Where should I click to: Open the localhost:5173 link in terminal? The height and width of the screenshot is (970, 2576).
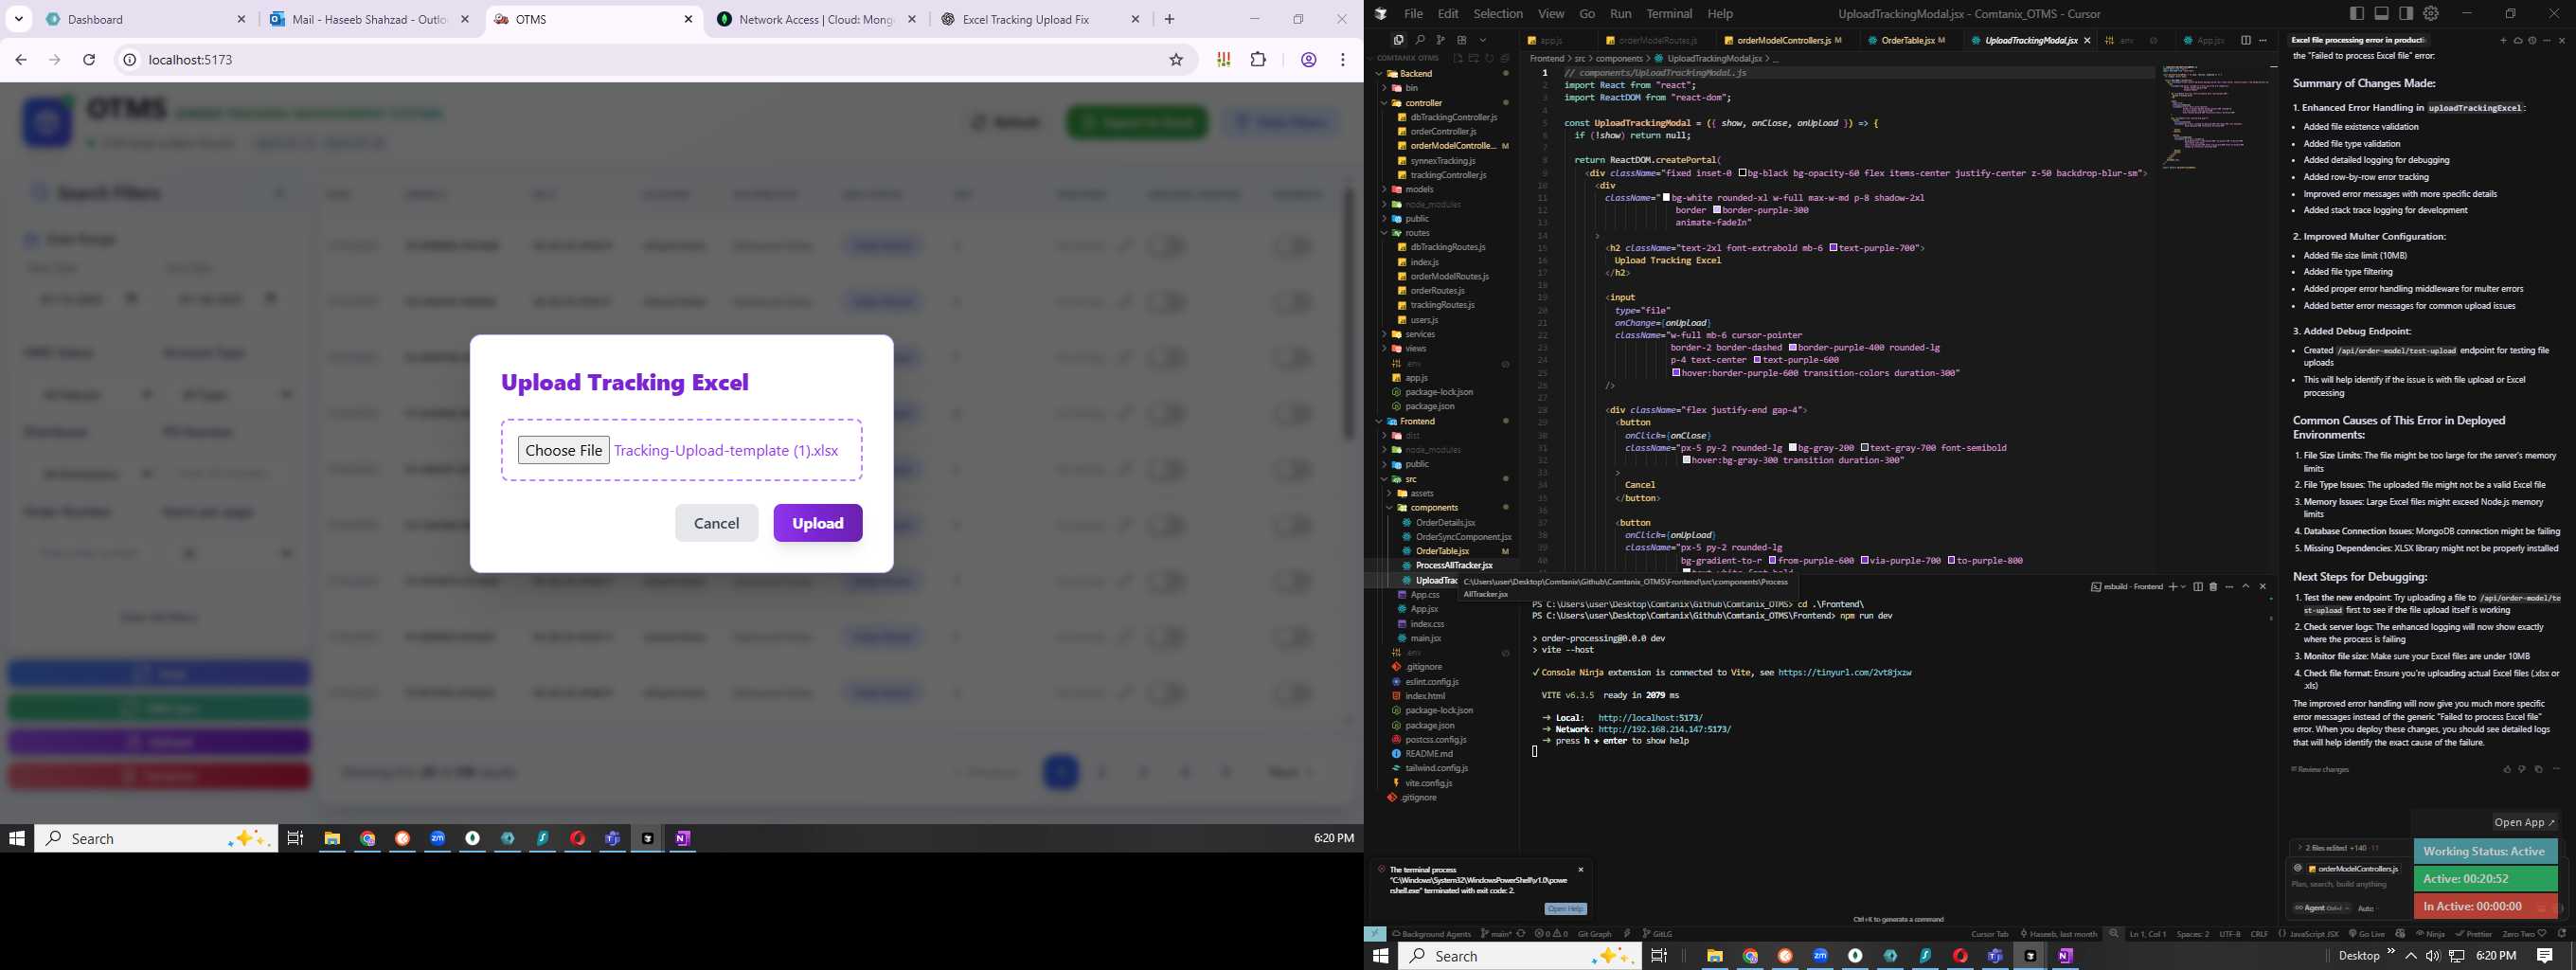1650,718
